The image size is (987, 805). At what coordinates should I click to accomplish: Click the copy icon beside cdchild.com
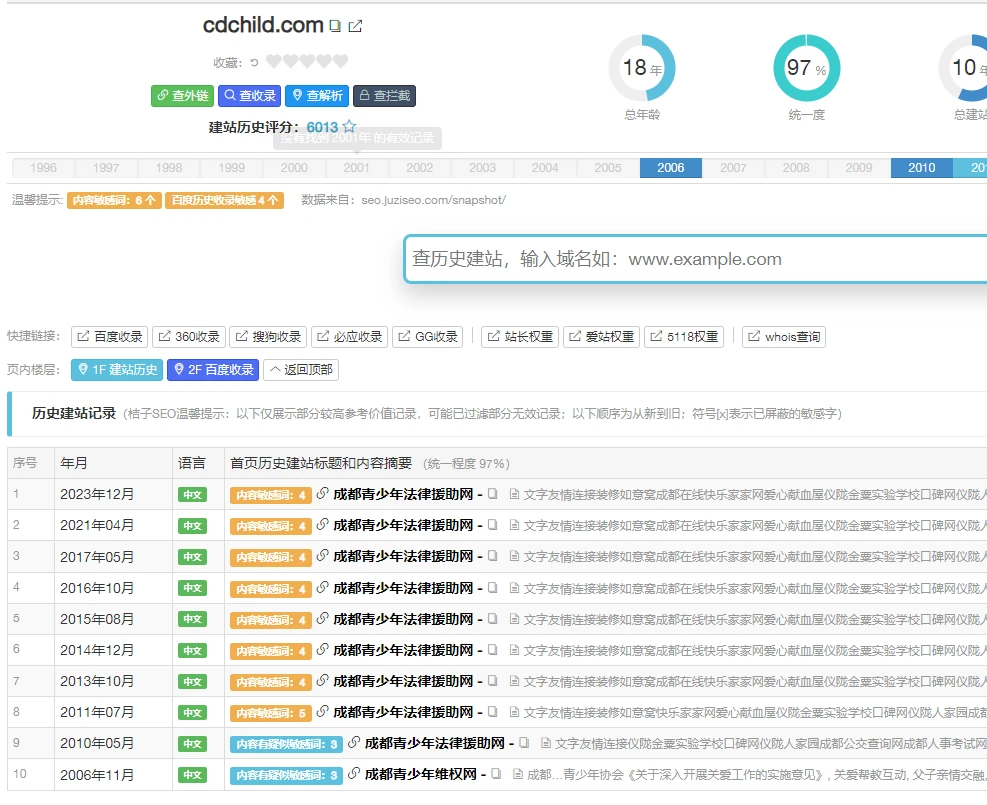[335, 27]
